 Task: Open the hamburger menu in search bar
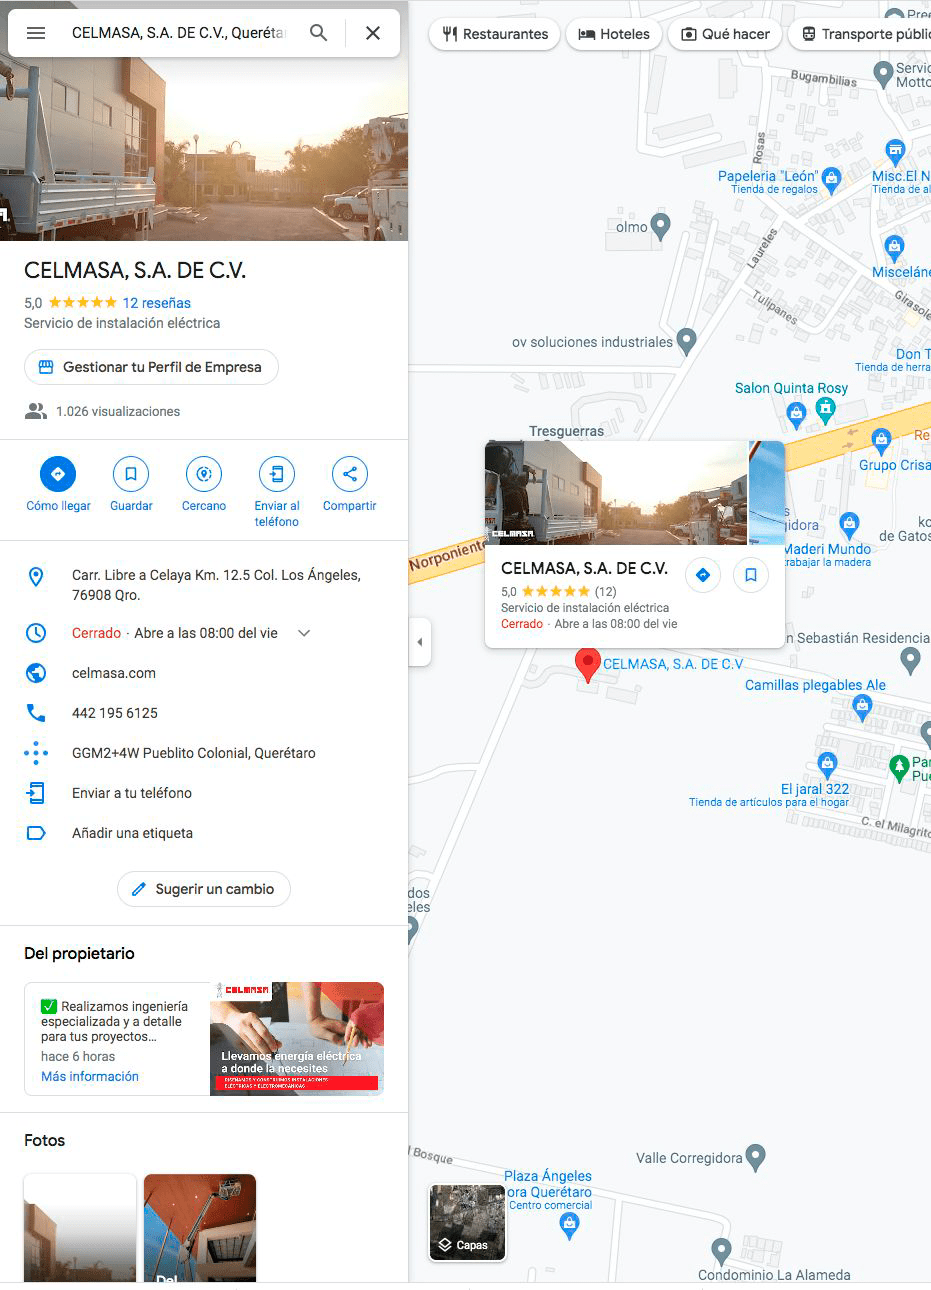click(36, 33)
